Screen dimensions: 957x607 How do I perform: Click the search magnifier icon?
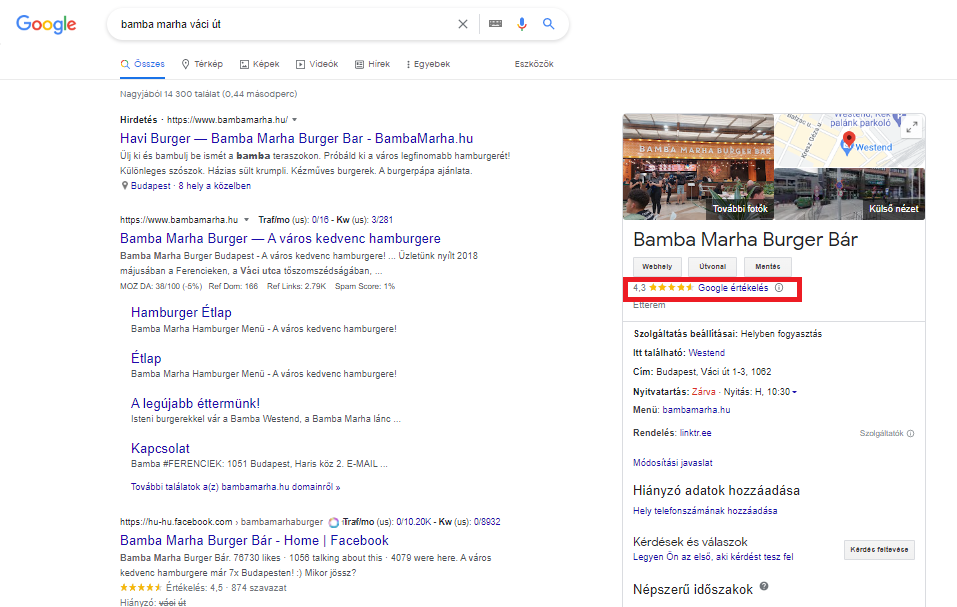(x=548, y=23)
